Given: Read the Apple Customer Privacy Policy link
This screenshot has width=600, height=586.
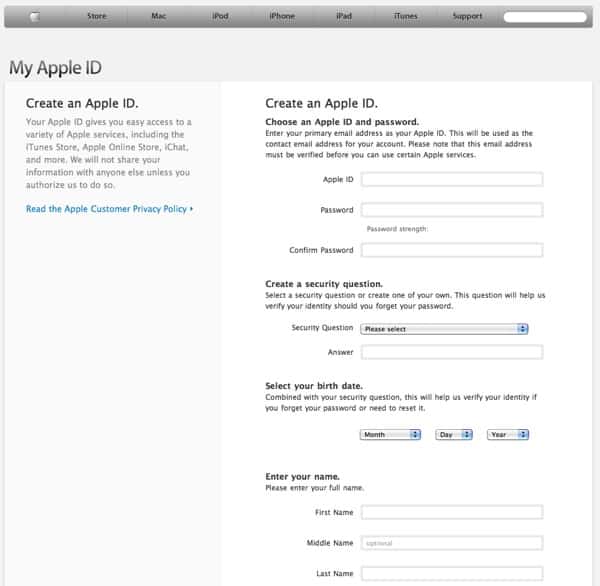Looking at the screenshot, I should [109, 209].
